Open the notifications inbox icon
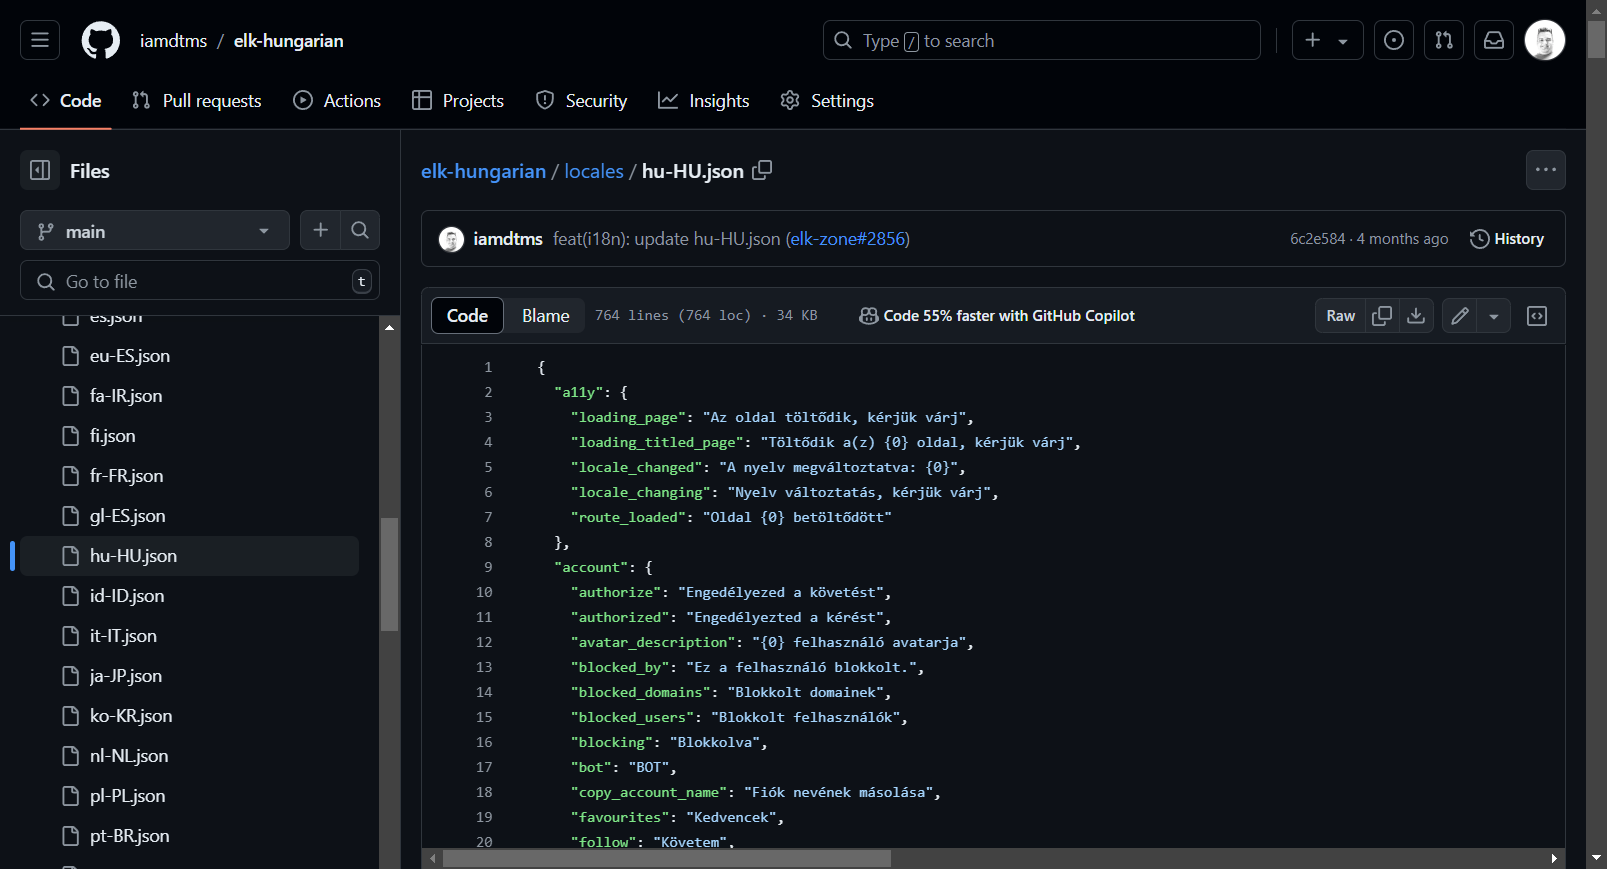The image size is (1607, 869). 1494,40
